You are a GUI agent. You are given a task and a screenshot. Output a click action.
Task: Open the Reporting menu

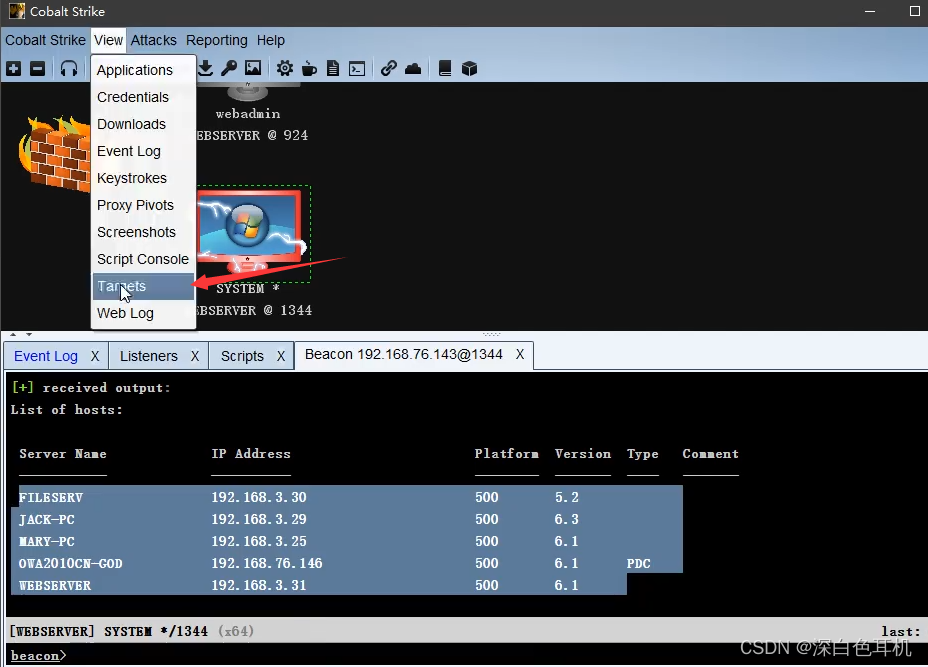(217, 40)
